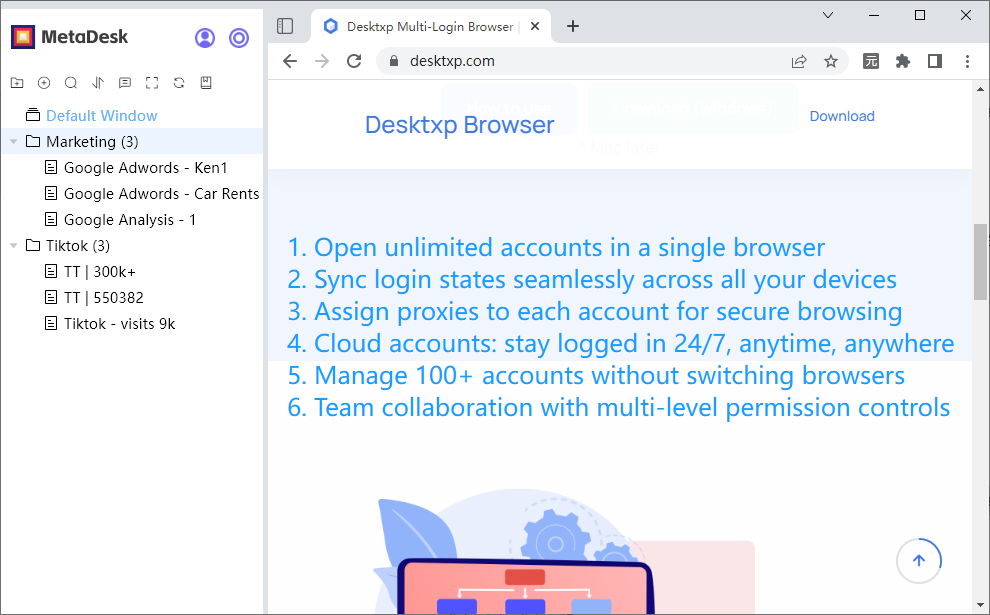Screen dimensions: 990x615
Task: Click the flowchart monitor illustration
Action: (525, 586)
